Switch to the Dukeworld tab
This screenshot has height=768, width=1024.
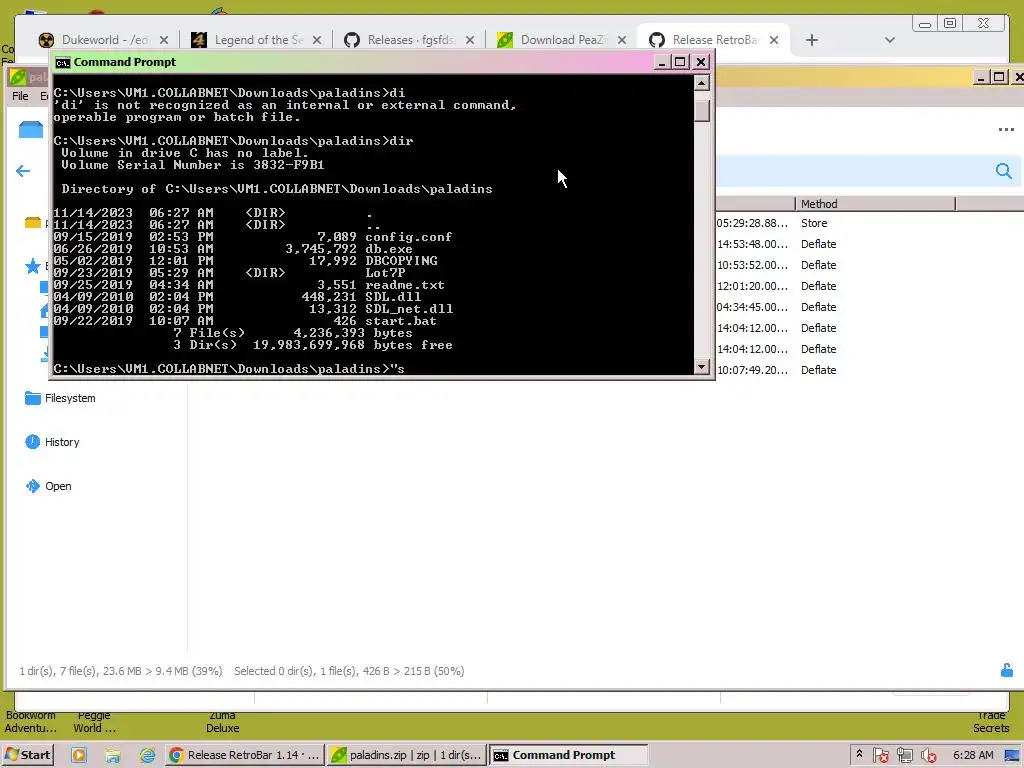click(104, 40)
